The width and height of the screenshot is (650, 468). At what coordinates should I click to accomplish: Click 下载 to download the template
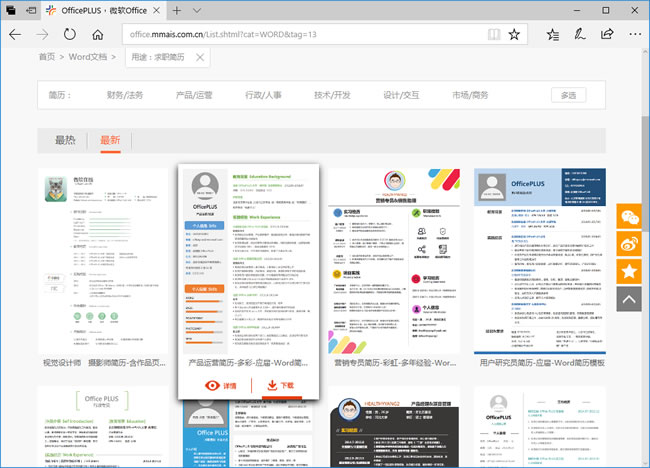click(x=281, y=386)
